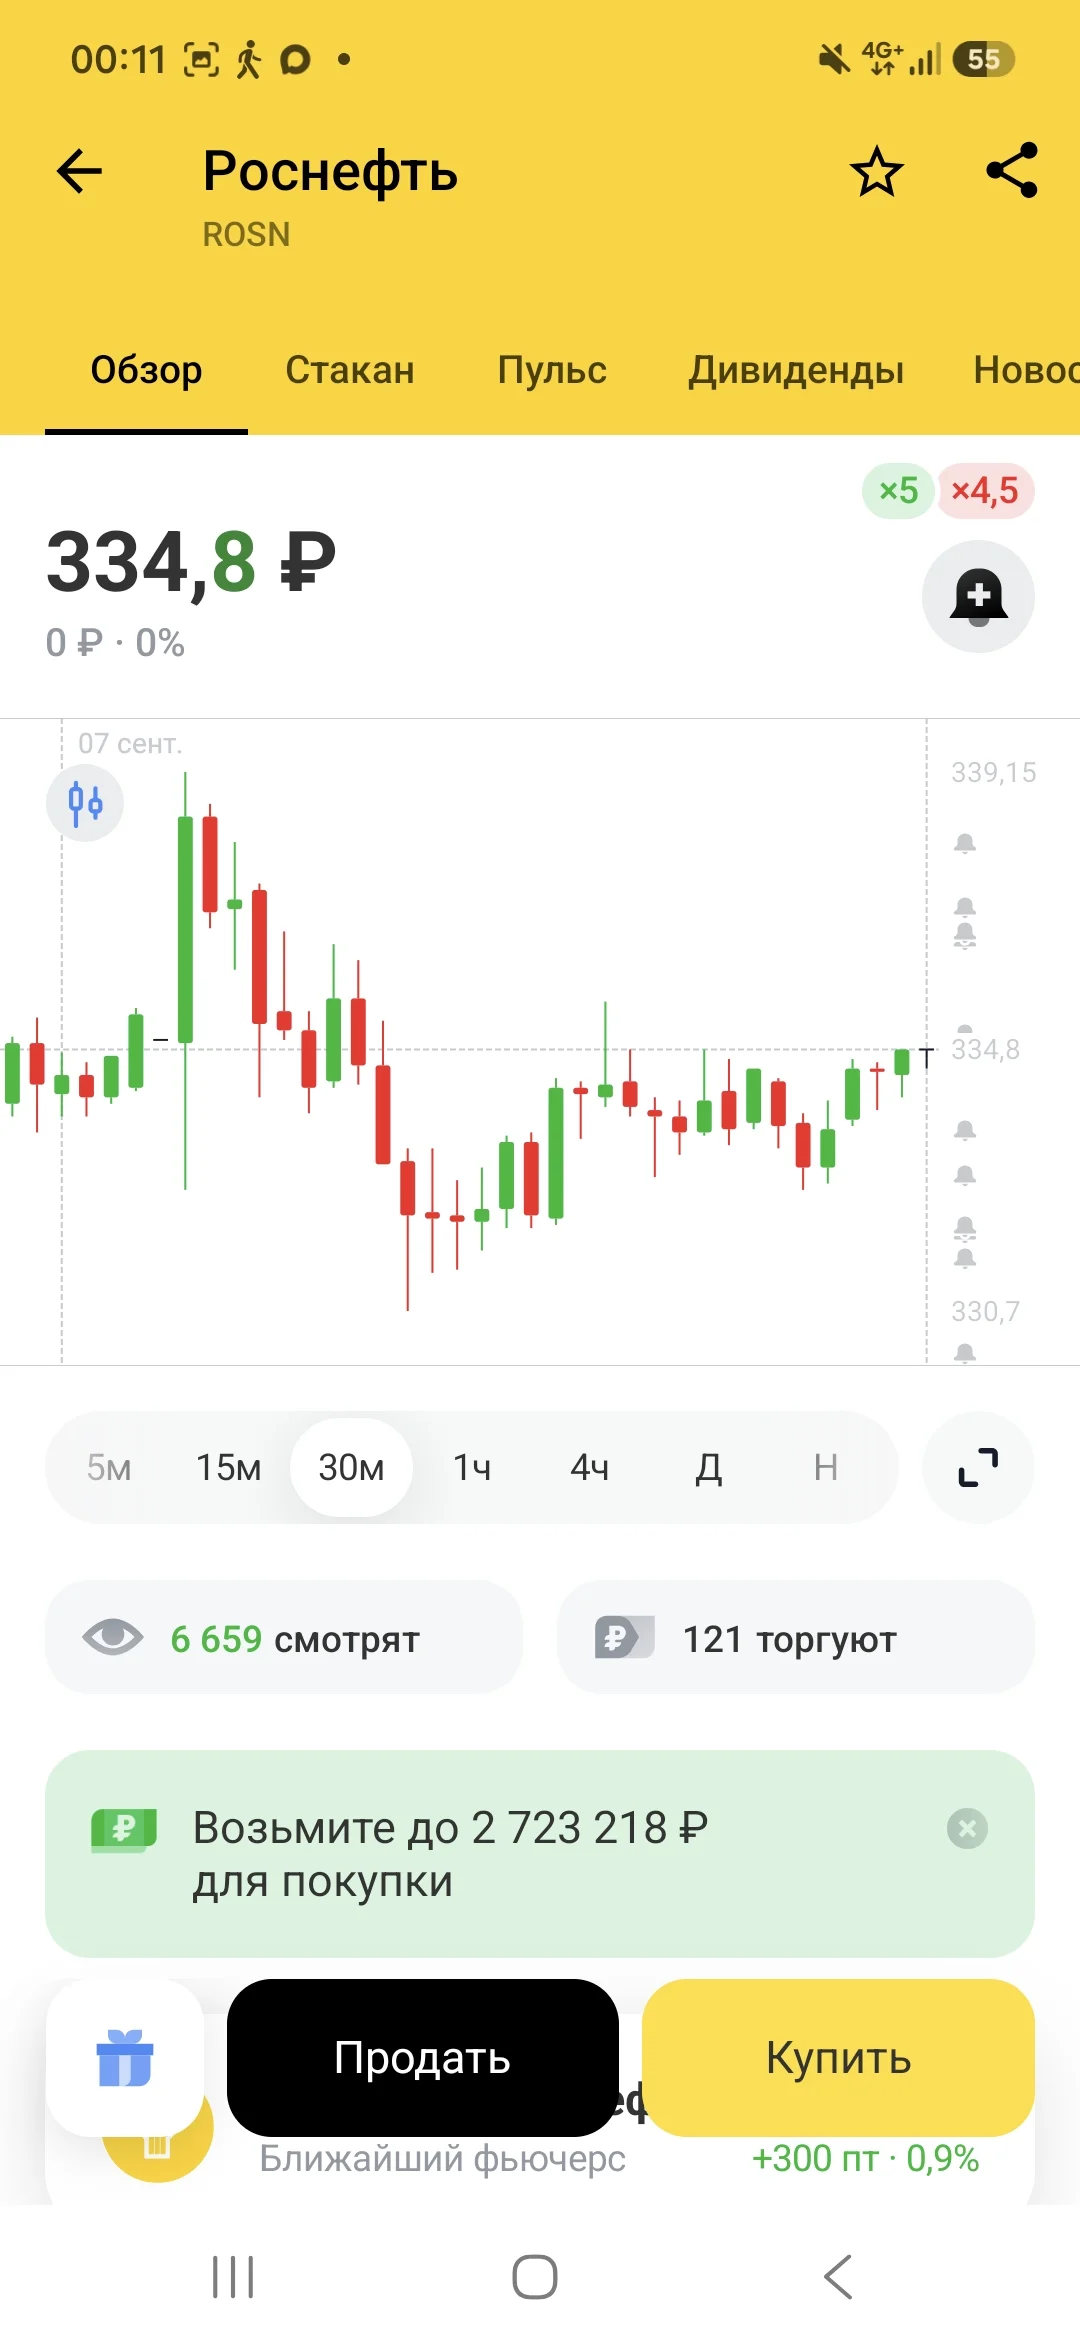Tap the share icon in header
Image resolution: width=1080 pixels, height=2340 pixels.
pyautogui.click(x=1012, y=171)
